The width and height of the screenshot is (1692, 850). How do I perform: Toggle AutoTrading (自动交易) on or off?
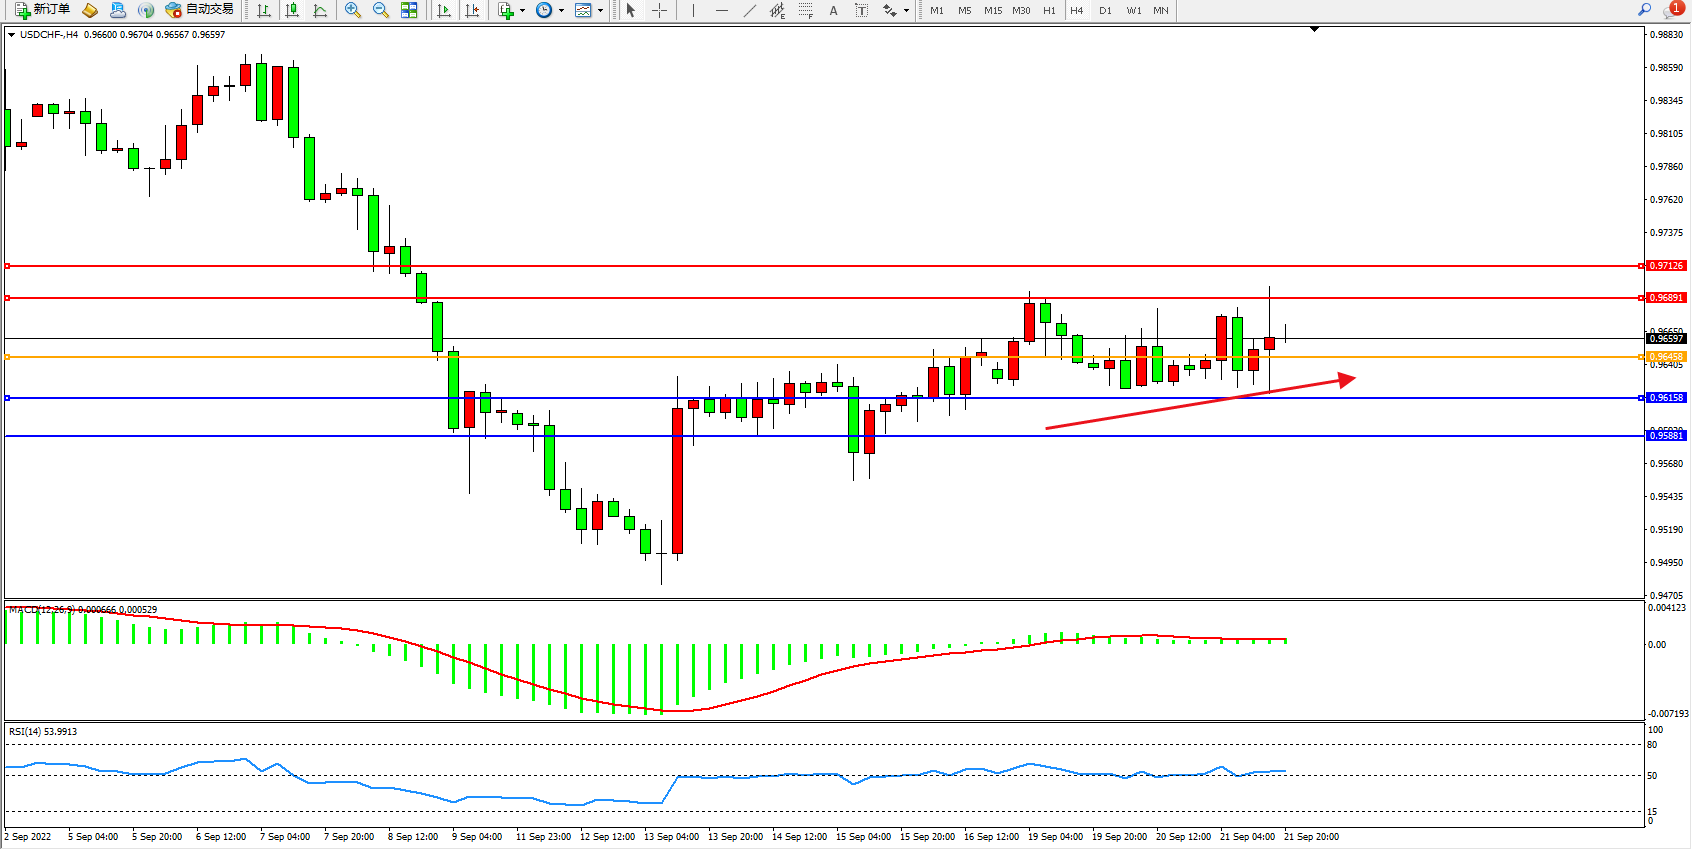(x=200, y=10)
